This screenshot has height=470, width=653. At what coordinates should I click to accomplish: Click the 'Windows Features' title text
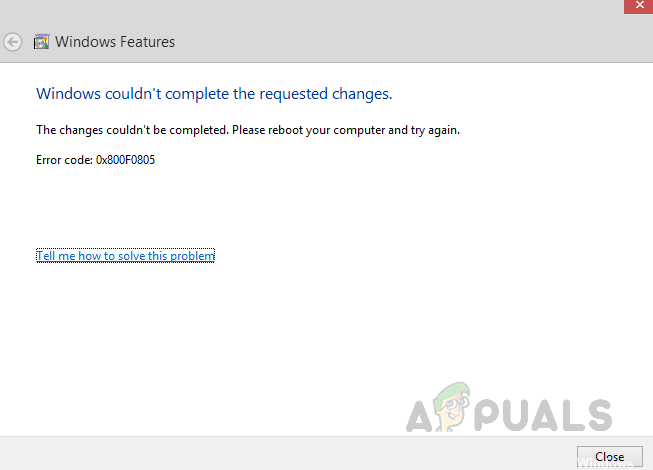115,42
